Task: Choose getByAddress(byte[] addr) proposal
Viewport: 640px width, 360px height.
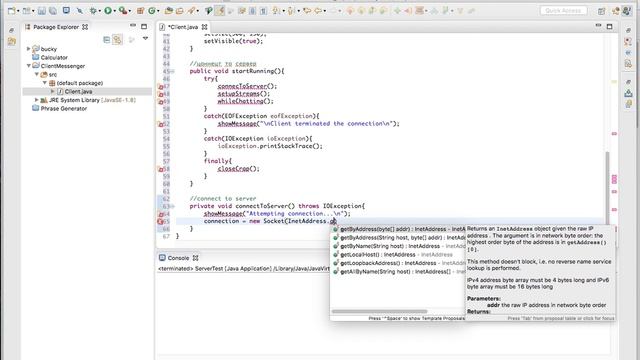Action: (398, 229)
